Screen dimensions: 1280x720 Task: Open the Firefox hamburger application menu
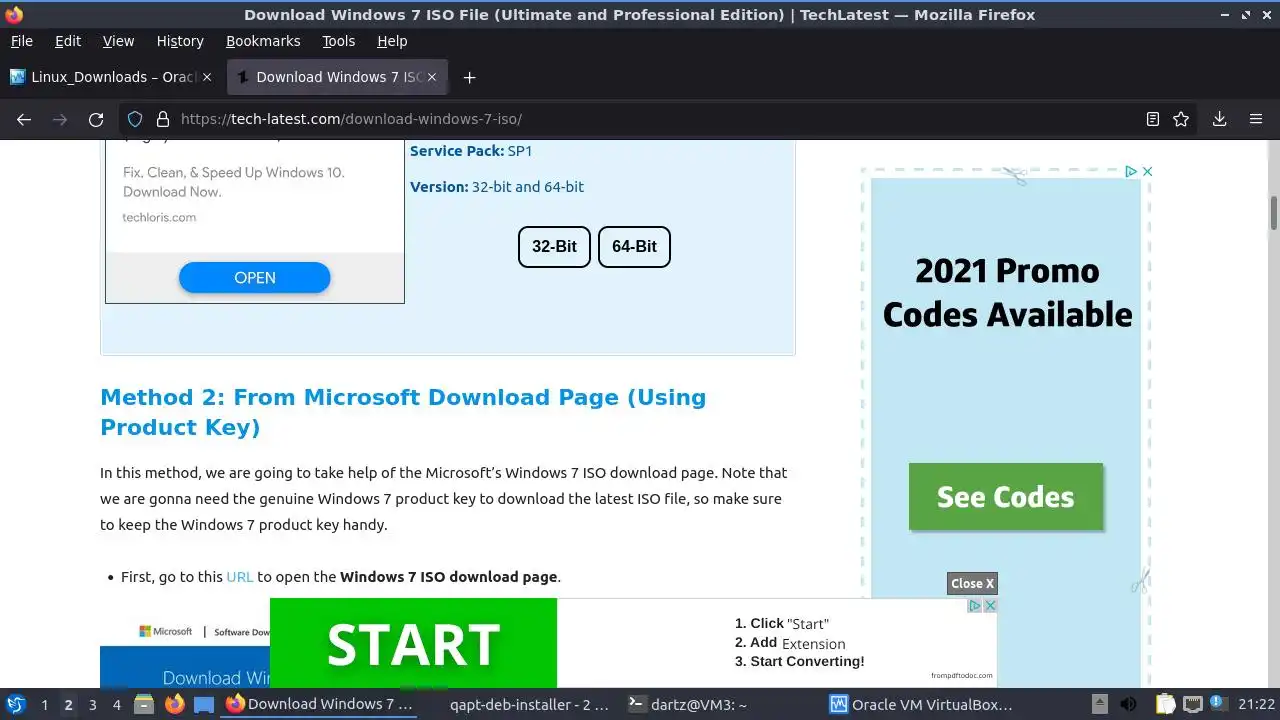pyautogui.click(x=1256, y=119)
